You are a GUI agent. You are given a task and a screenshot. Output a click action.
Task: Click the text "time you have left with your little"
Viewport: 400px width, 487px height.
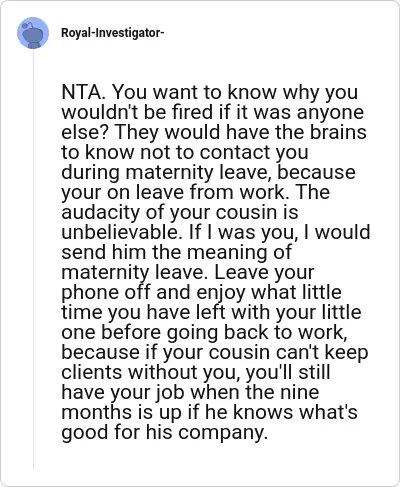tap(211, 312)
